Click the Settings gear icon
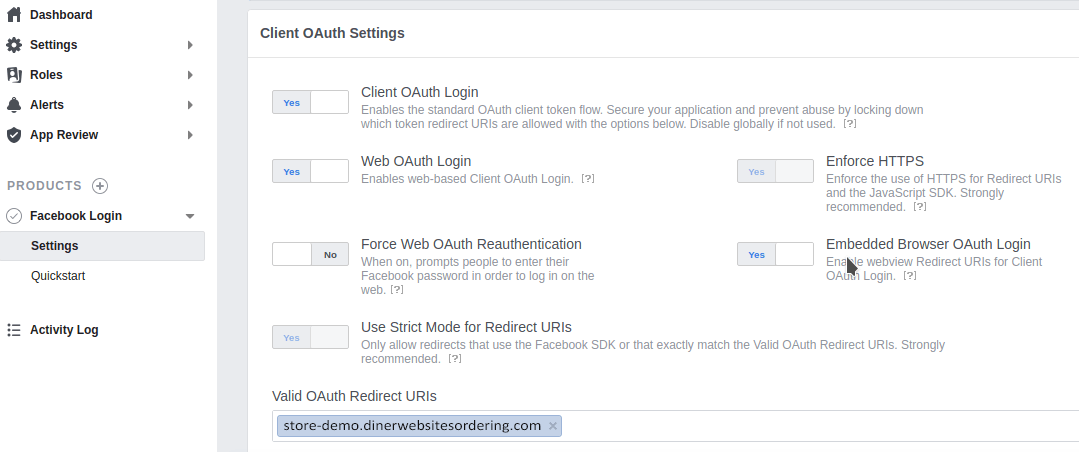Viewport: 1079px width, 452px height. (14, 45)
